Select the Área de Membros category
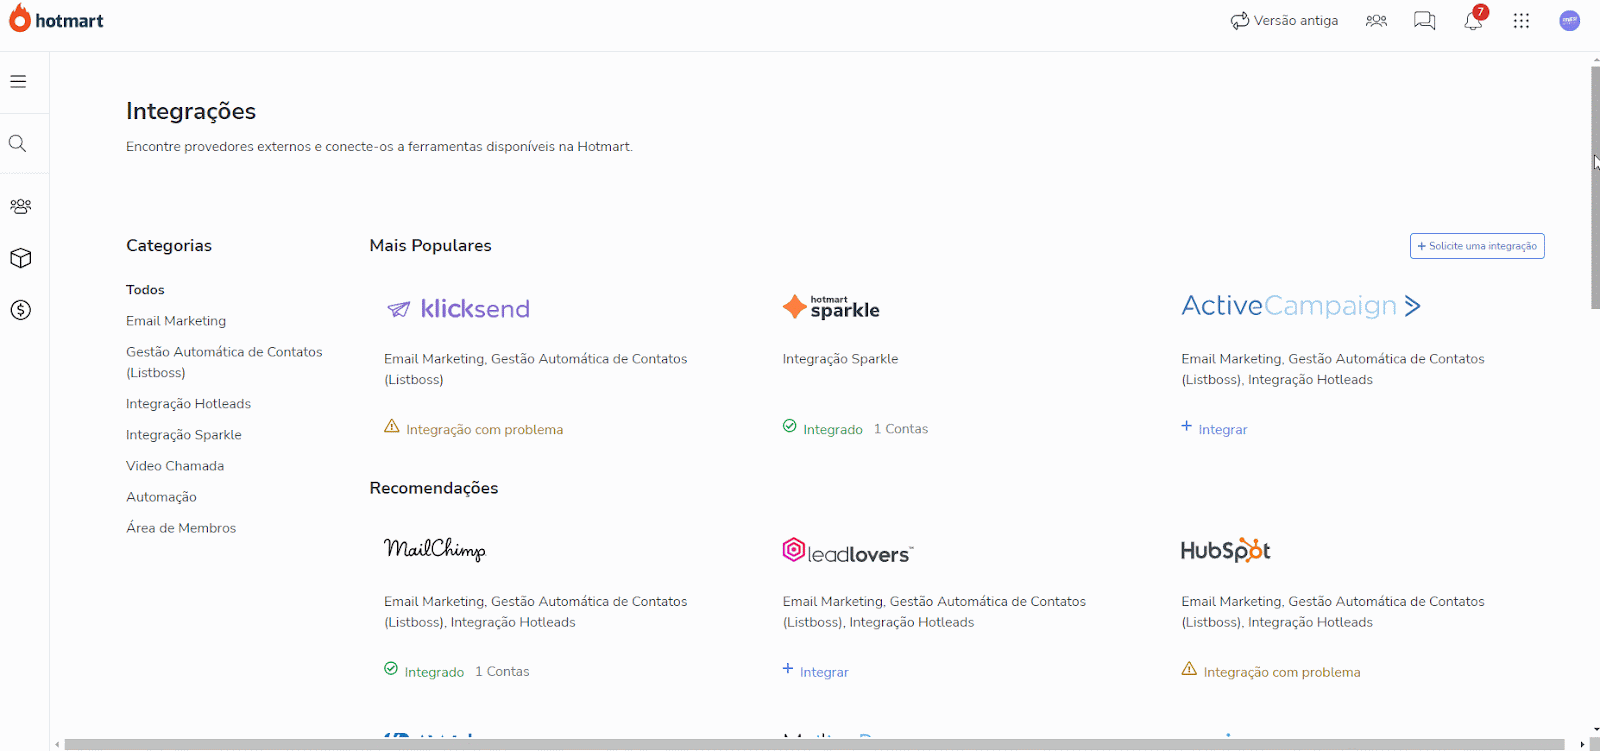The height and width of the screenshot is (751, 1600). (x=181, y=528)
